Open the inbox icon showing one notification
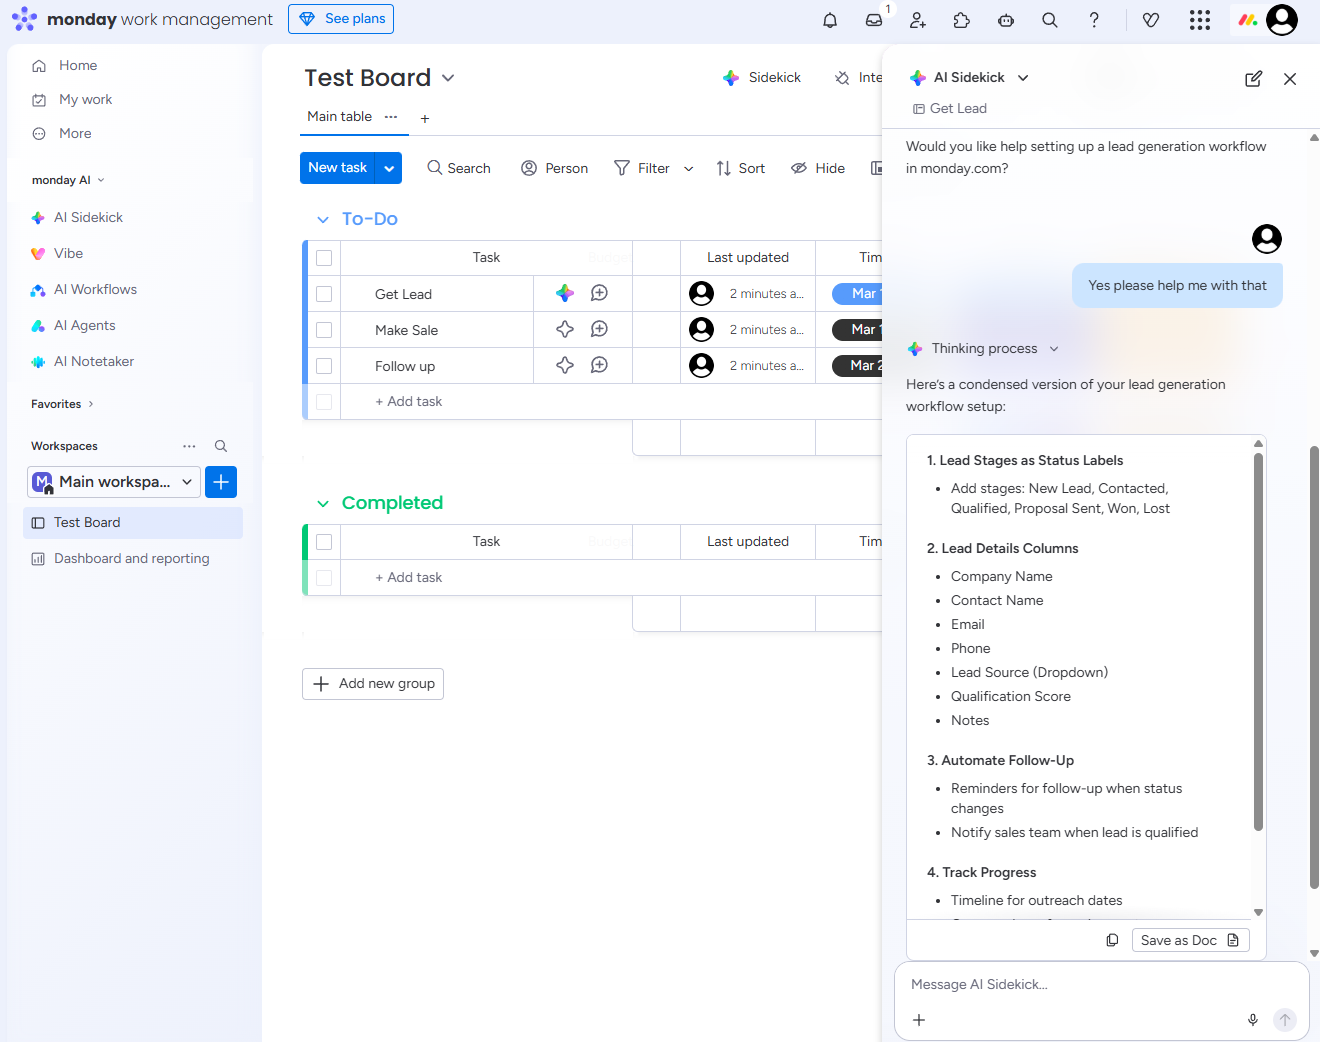 click(x=874, y=19)
